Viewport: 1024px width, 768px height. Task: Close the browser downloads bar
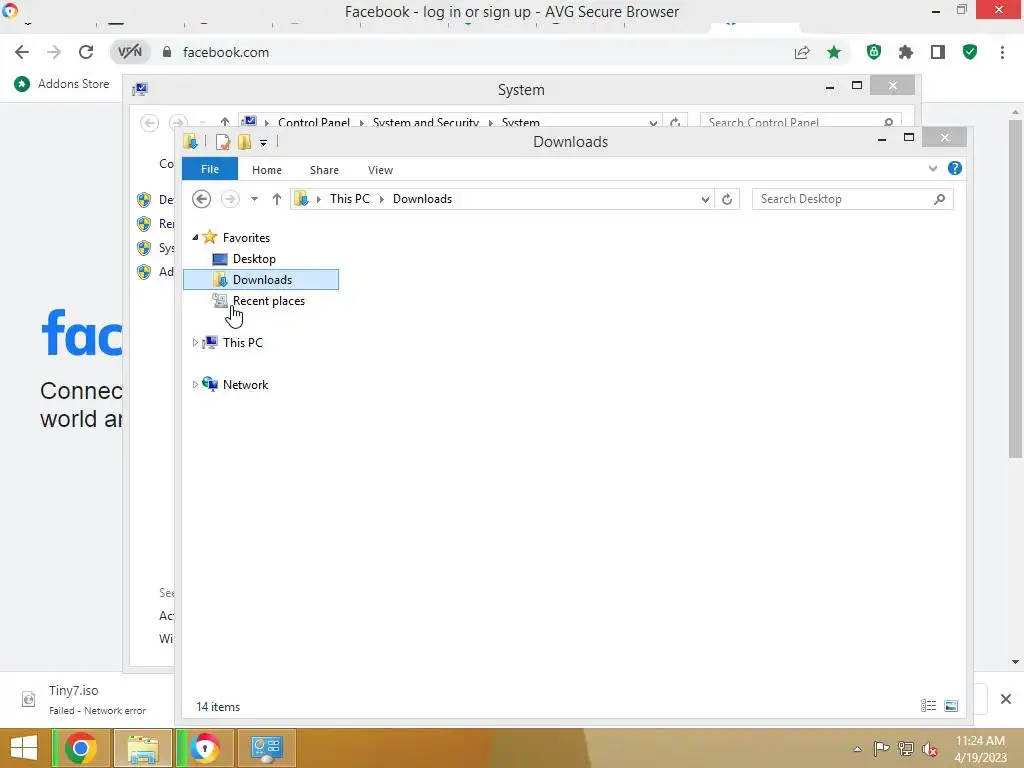[1006, 699]
